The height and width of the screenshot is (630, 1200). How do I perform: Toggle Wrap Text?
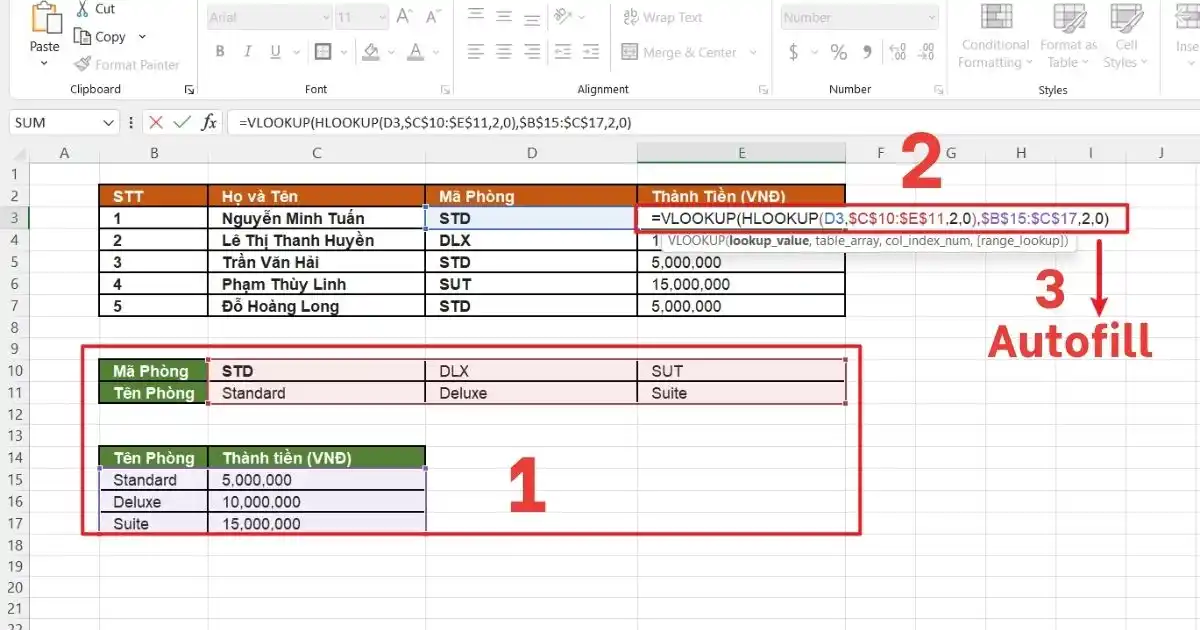click(662, 17)
